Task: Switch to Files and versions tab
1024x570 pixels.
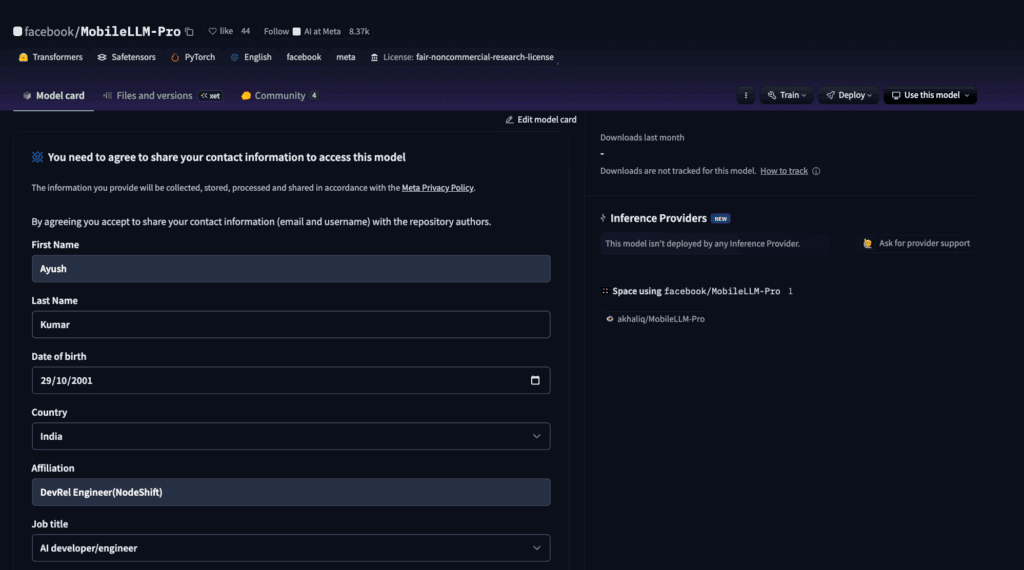Action: pos(153,96)
